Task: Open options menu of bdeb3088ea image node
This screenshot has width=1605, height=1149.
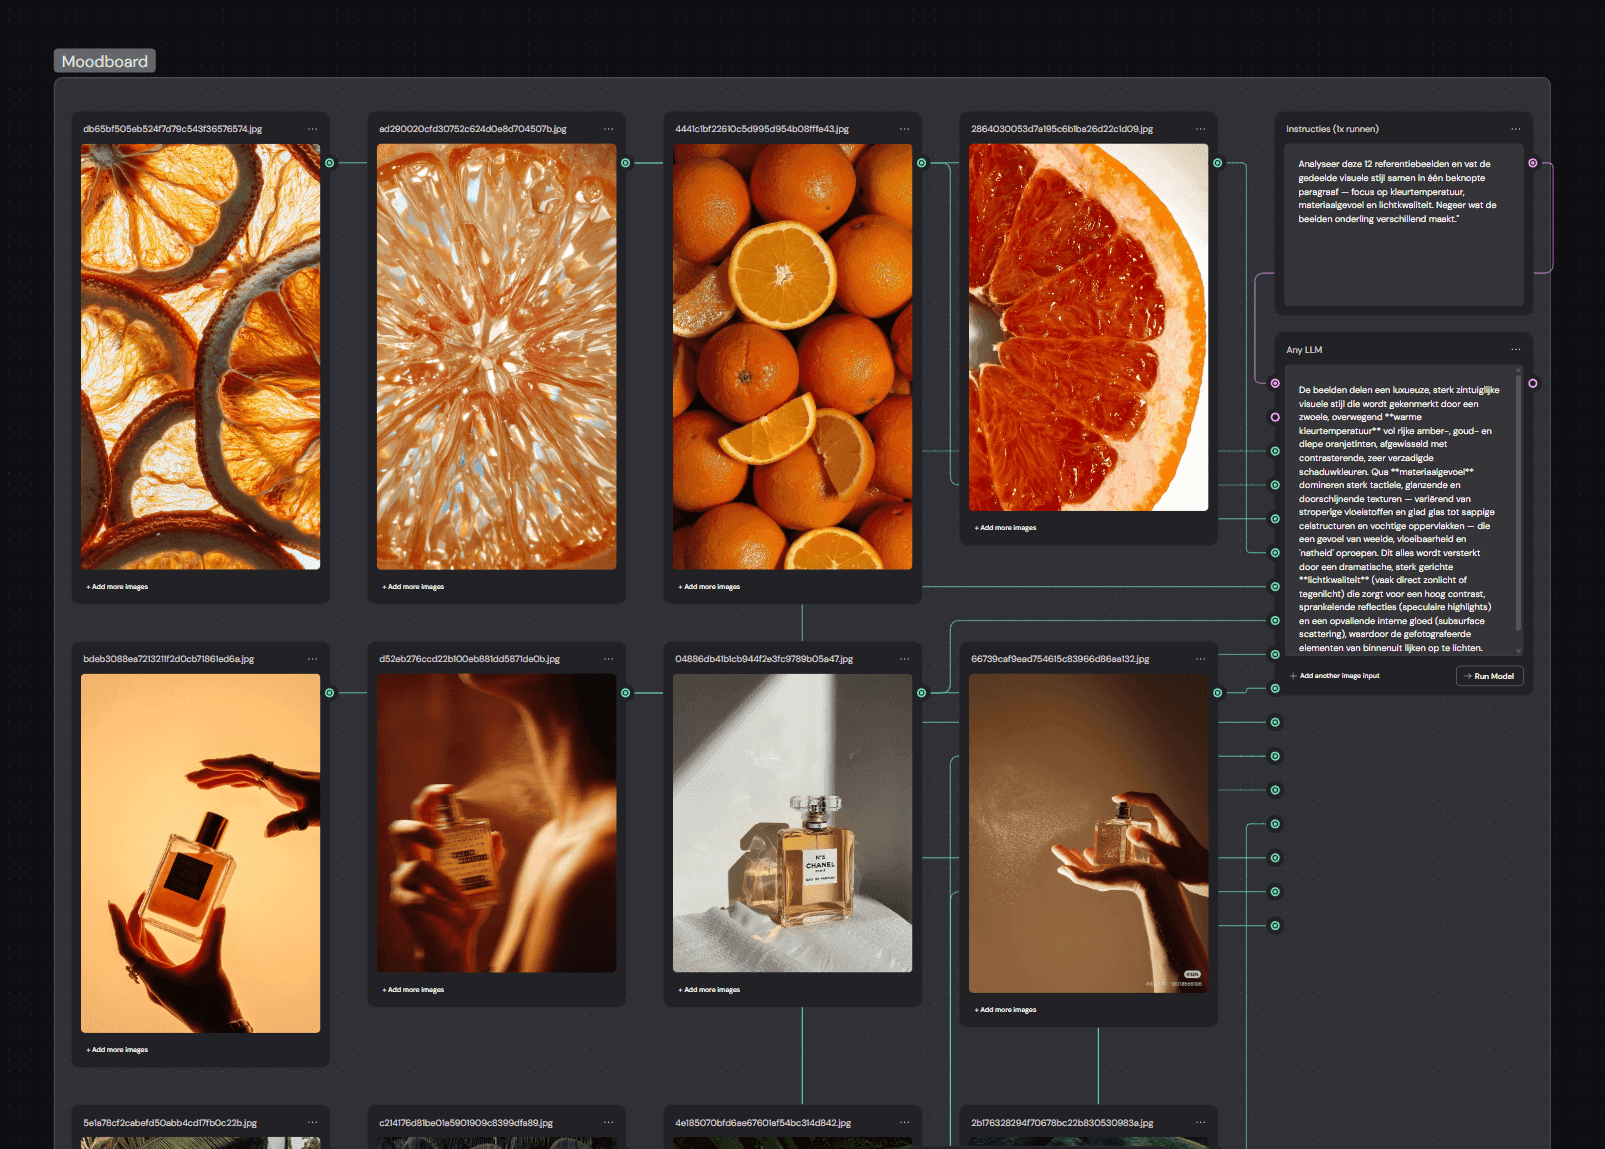Action: 313,659
